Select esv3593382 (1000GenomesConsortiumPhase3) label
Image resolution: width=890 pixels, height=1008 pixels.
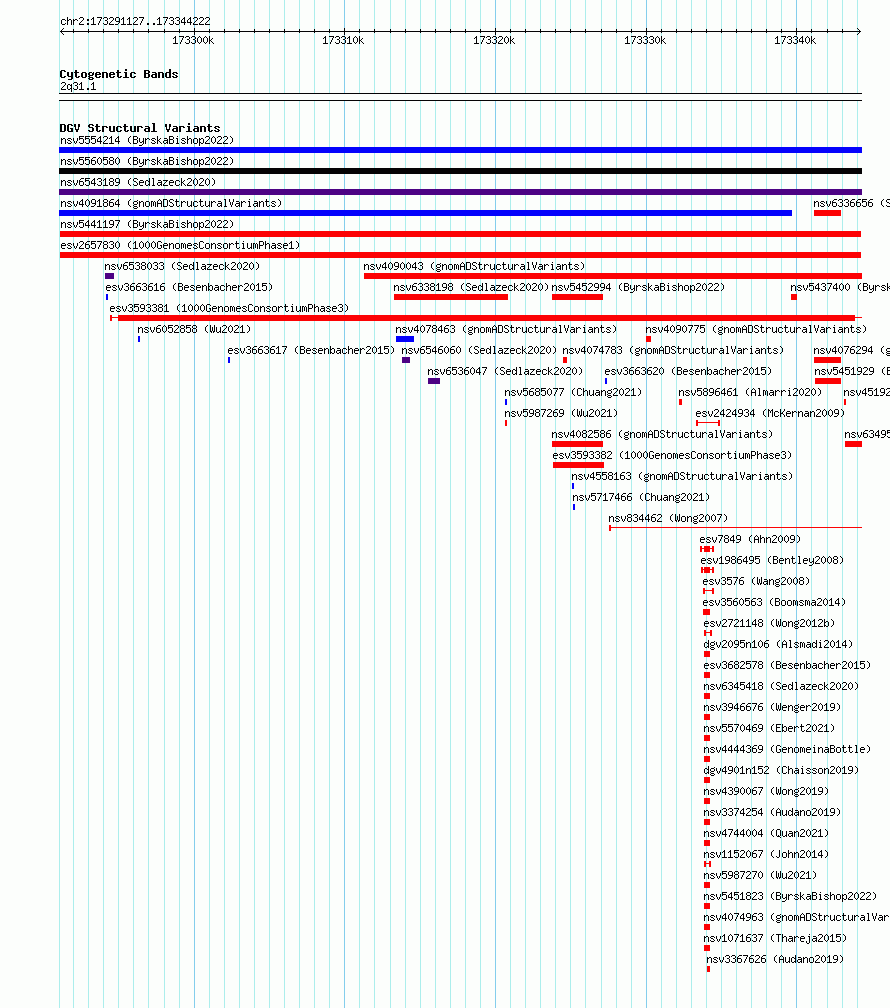(672, 455)
